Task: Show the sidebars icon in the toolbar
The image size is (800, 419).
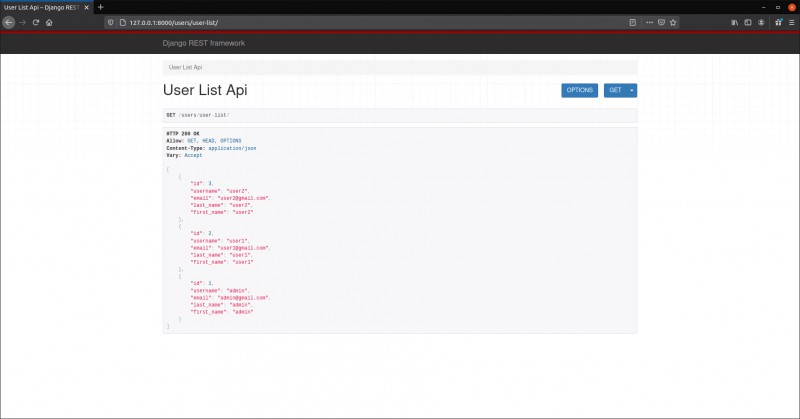Action: (x=748, y=22)
